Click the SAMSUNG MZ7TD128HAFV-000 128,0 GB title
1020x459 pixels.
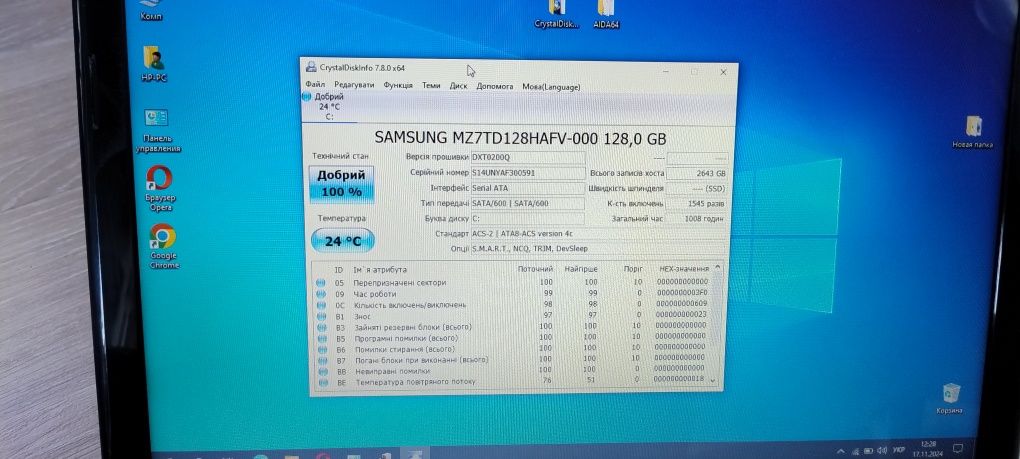(x=520, y=138)
